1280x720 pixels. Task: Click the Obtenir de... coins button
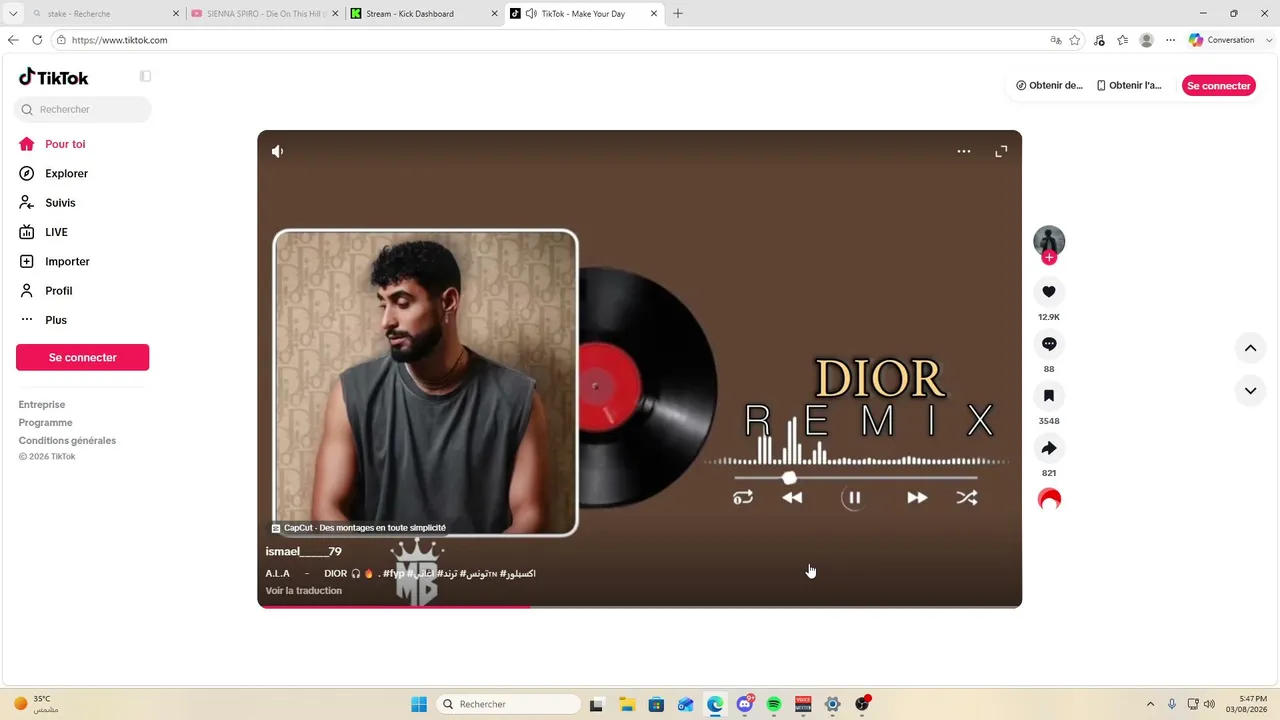coord(1050,86)
